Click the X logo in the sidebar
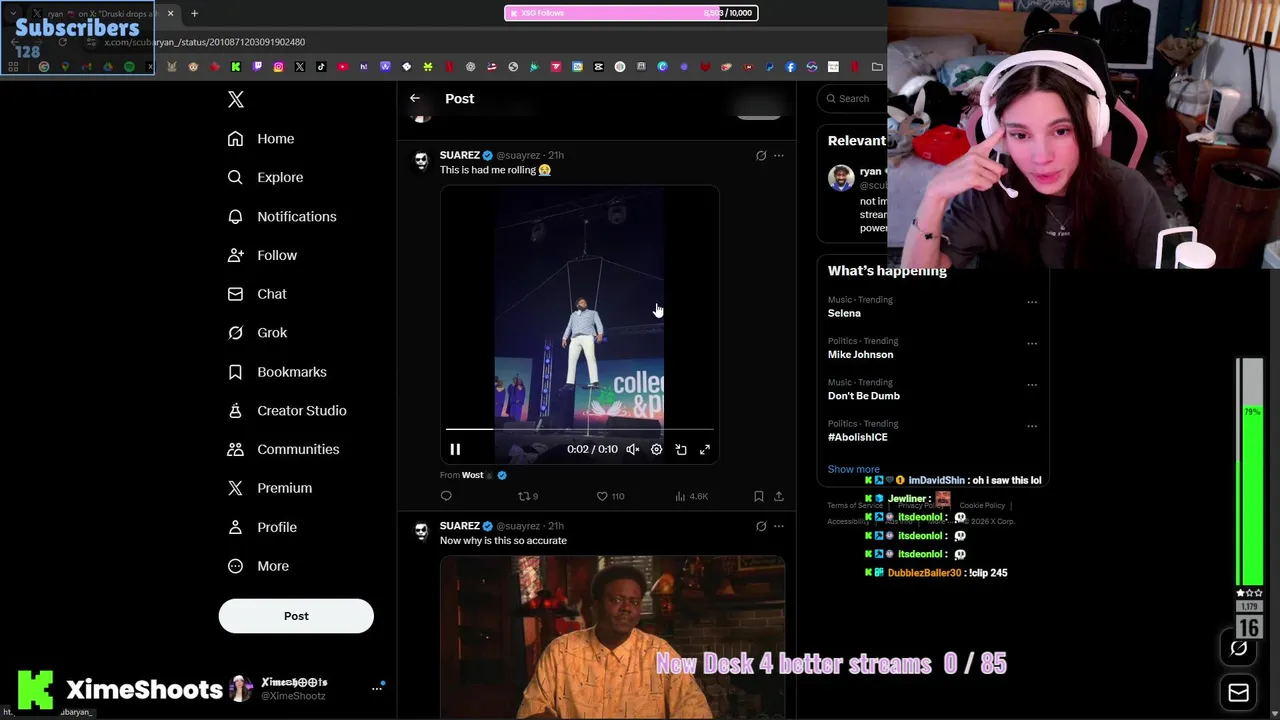This screenshot has width=1280, height=720. 236,99
